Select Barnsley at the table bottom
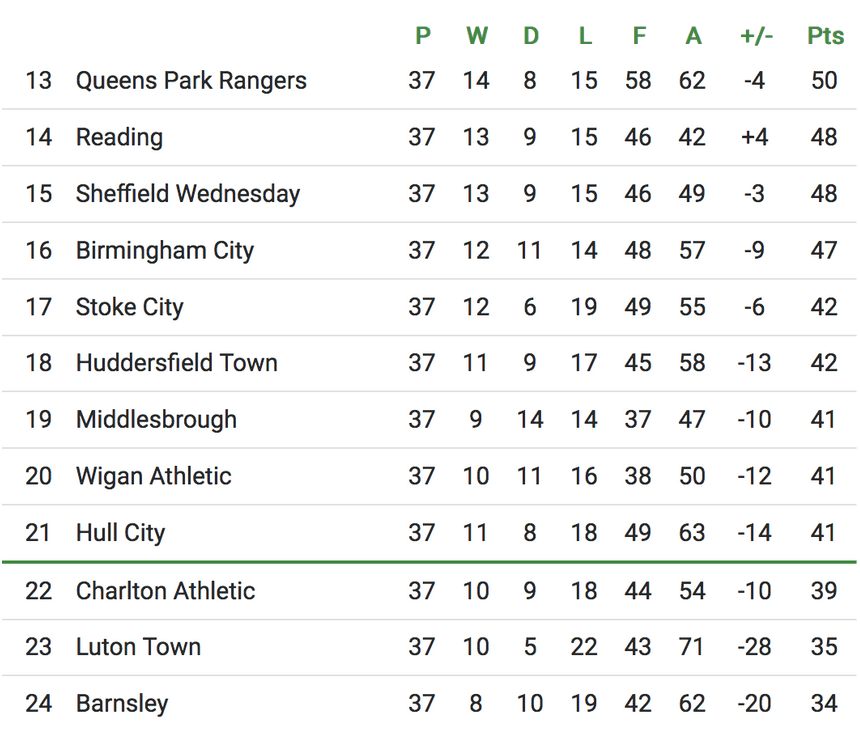Screen dimensions: 860x732 (x=122, y=704)
